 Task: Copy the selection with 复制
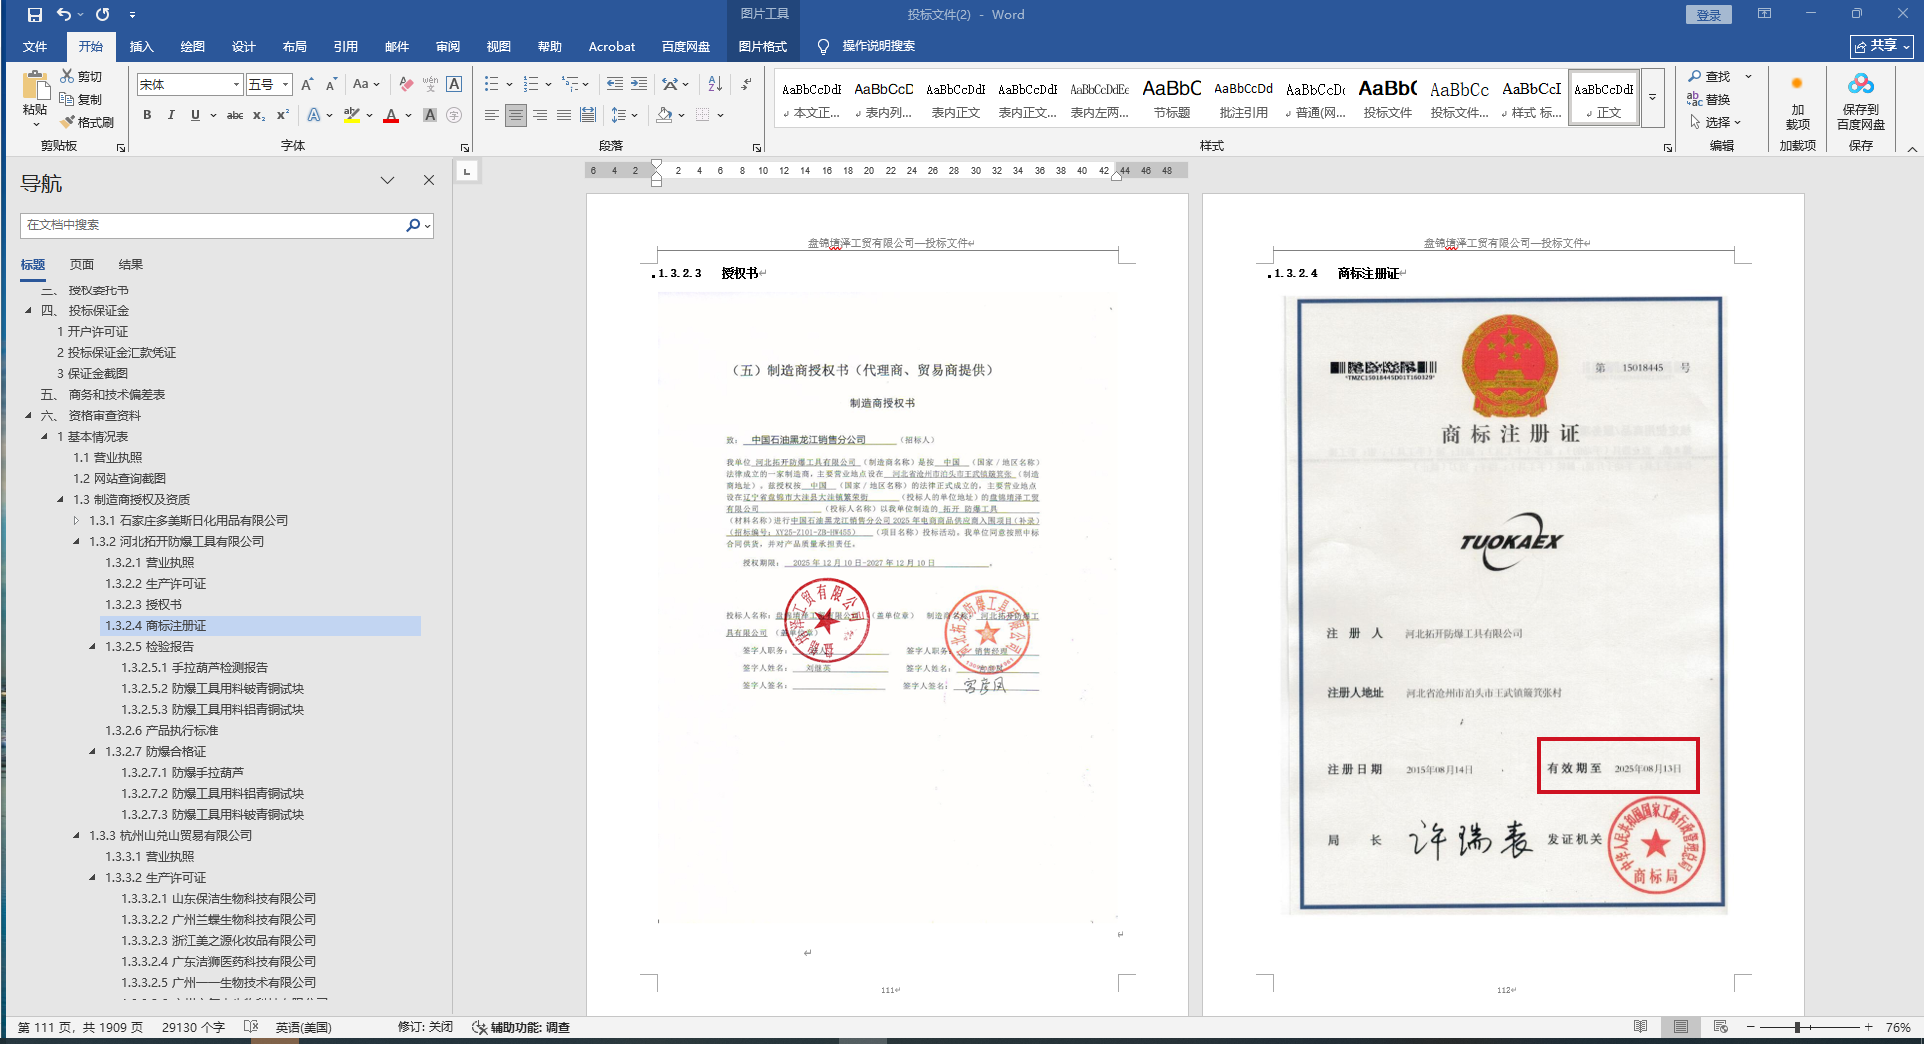click(x=81, y=99)
